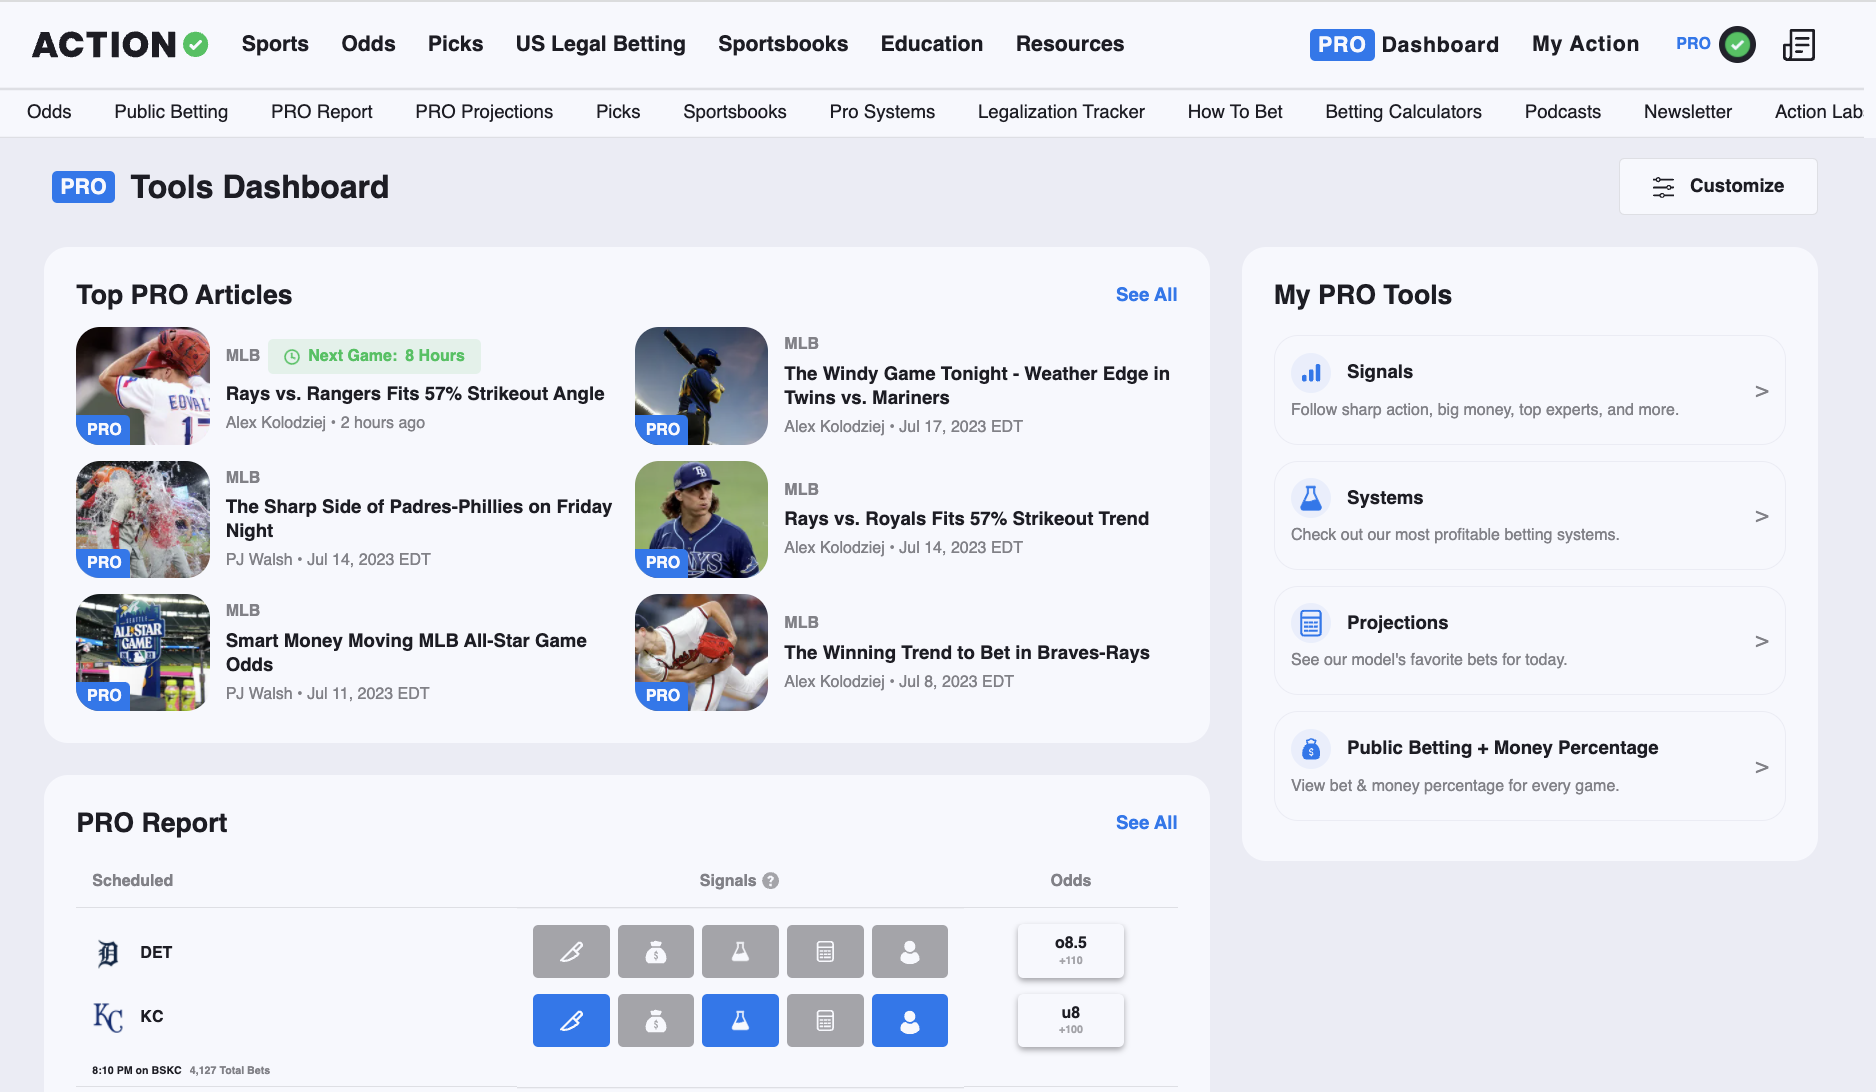Open the Sports menu in top navigation

tap(275, 44)
